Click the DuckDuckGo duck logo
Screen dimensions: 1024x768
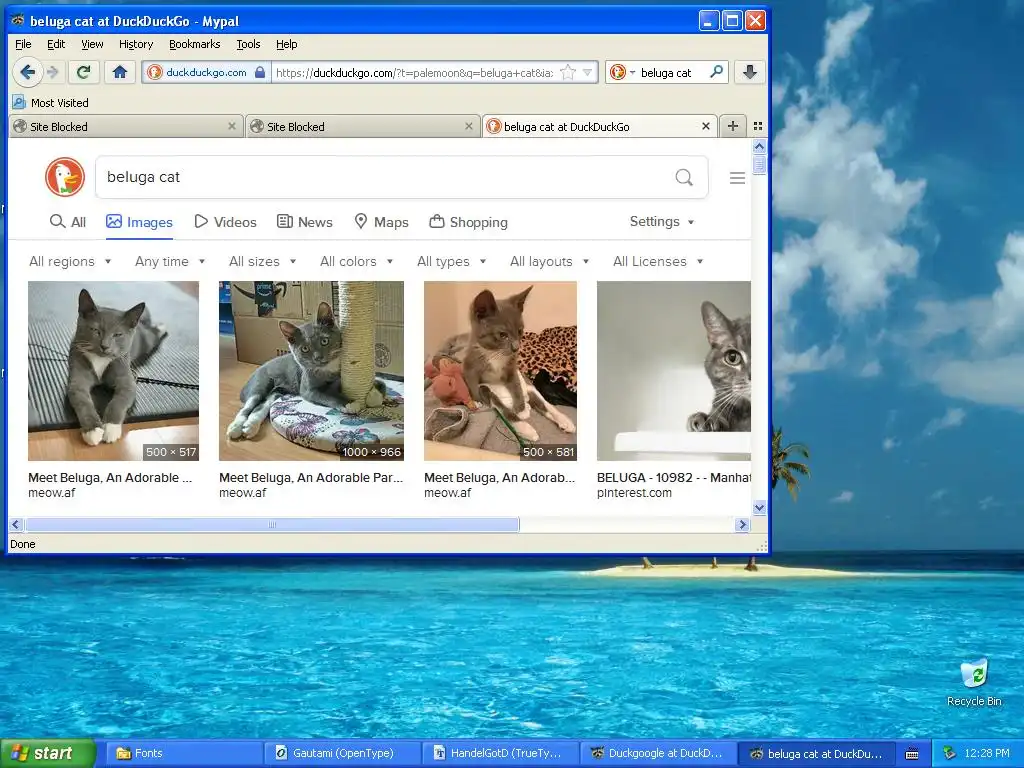click(x=65, y=177)
